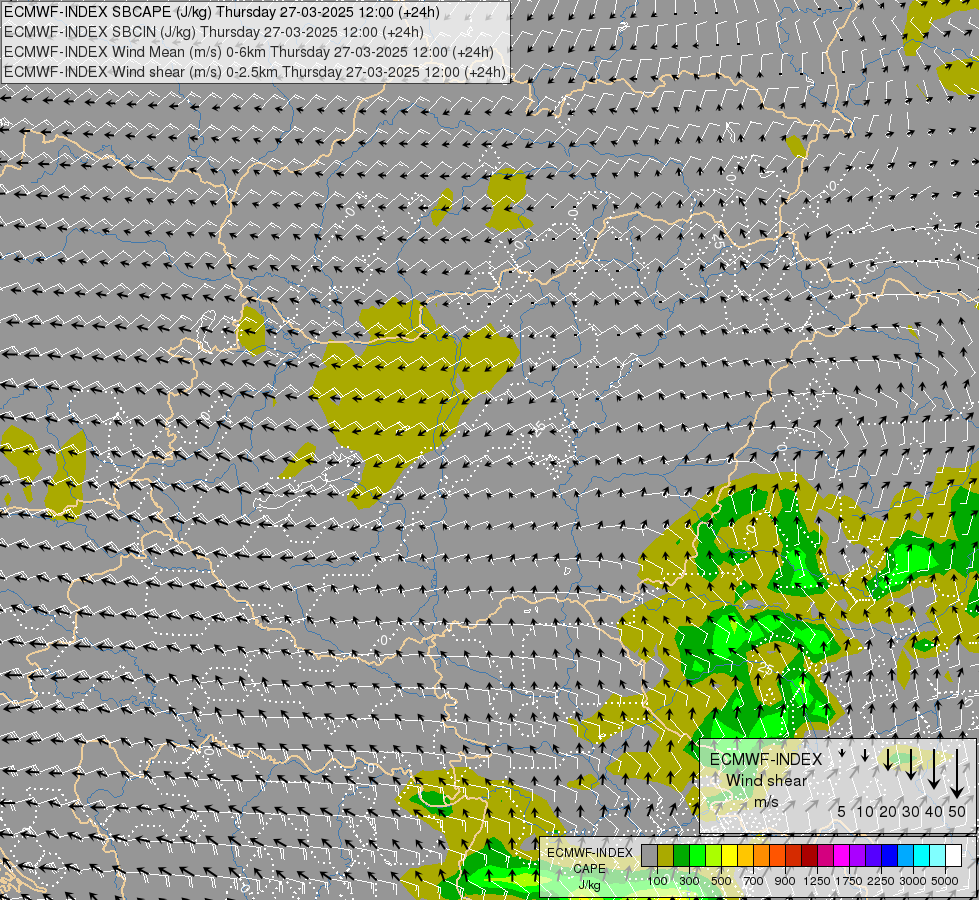The image size is (979, 900).
Task: Click the '900' tick label in CAPE legend
Action: pyautogui.click(x=785, y=881)
